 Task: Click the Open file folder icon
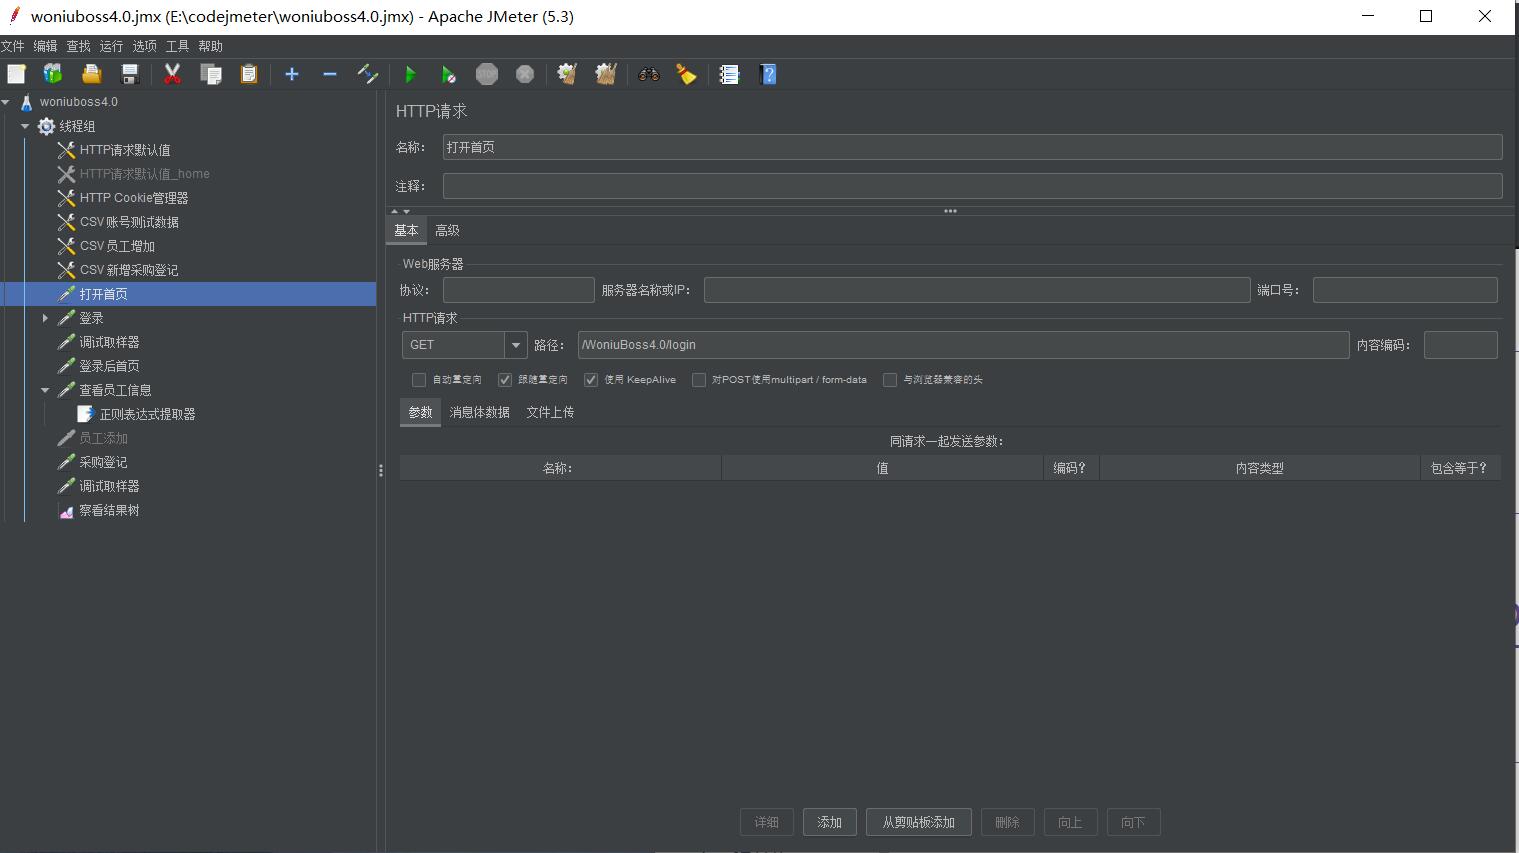coord(91,74)
